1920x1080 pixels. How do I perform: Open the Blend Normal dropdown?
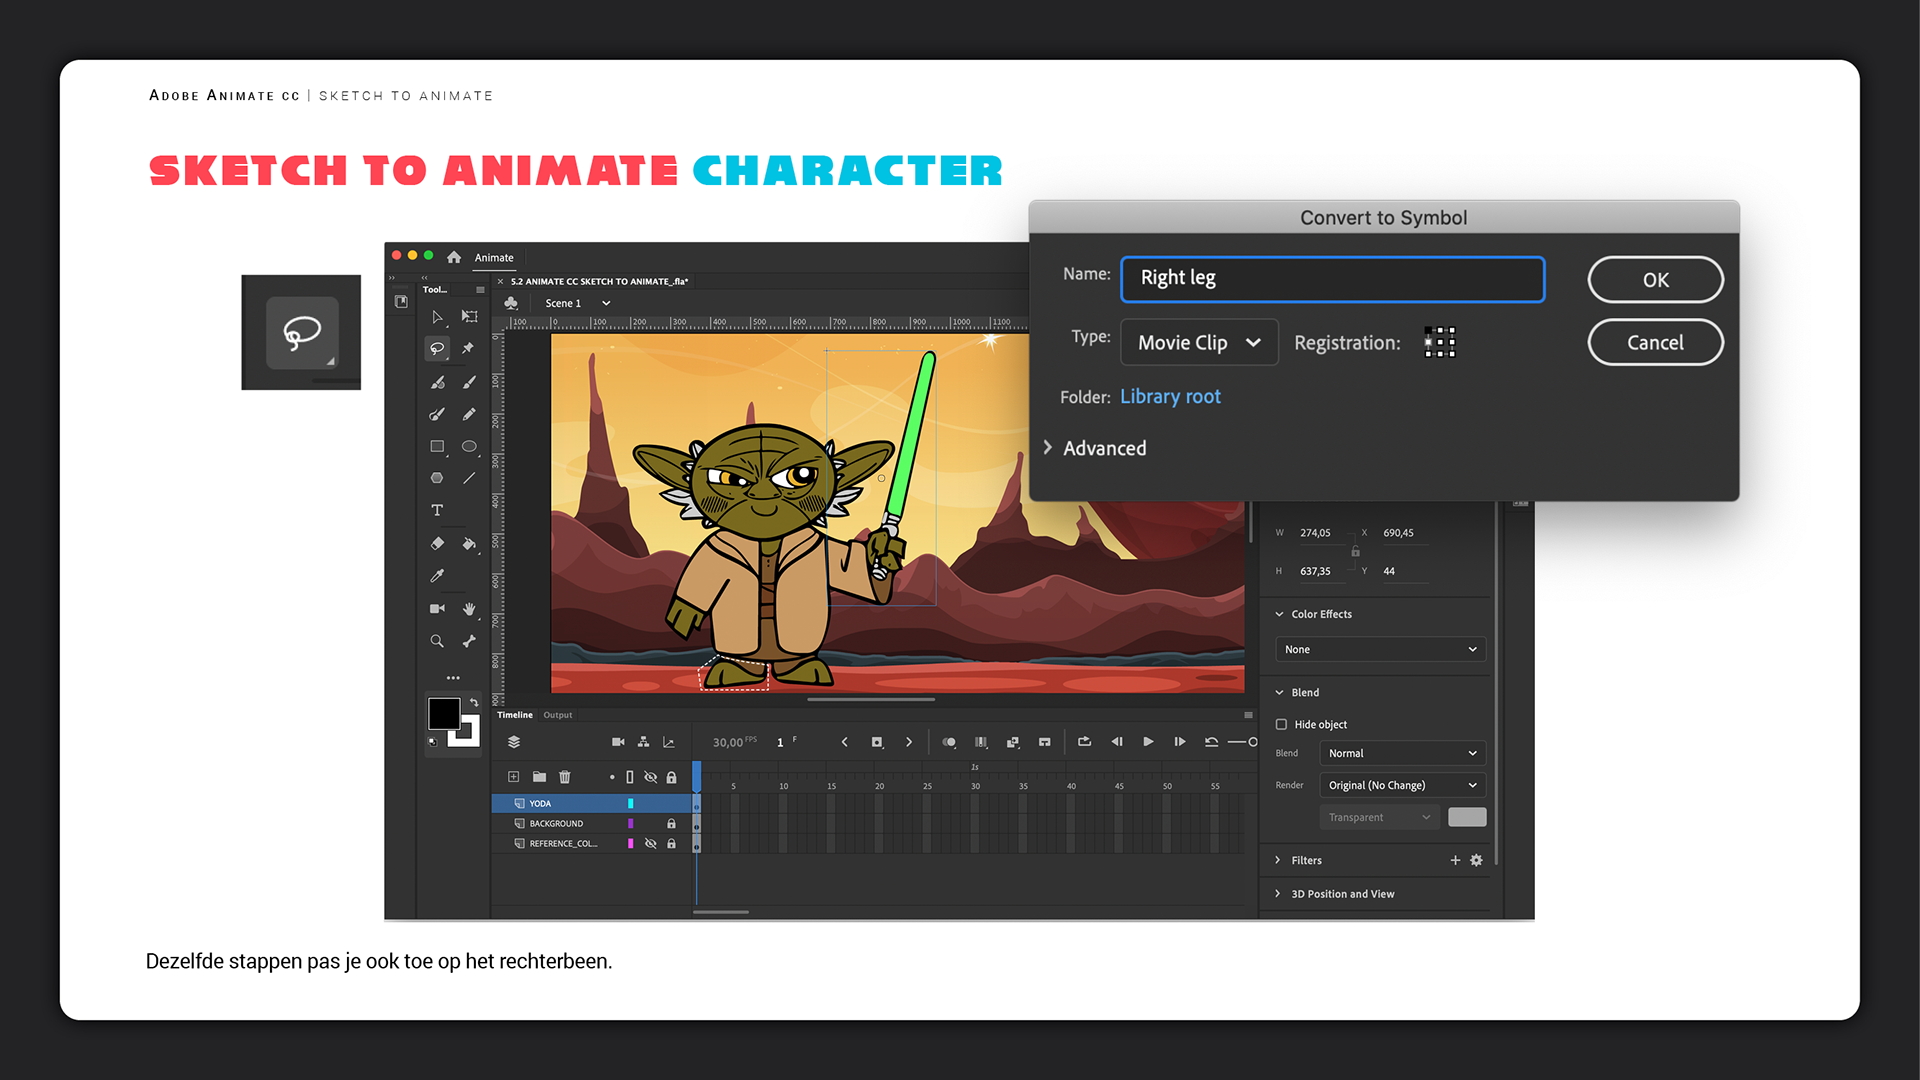tap(1401, 753)
